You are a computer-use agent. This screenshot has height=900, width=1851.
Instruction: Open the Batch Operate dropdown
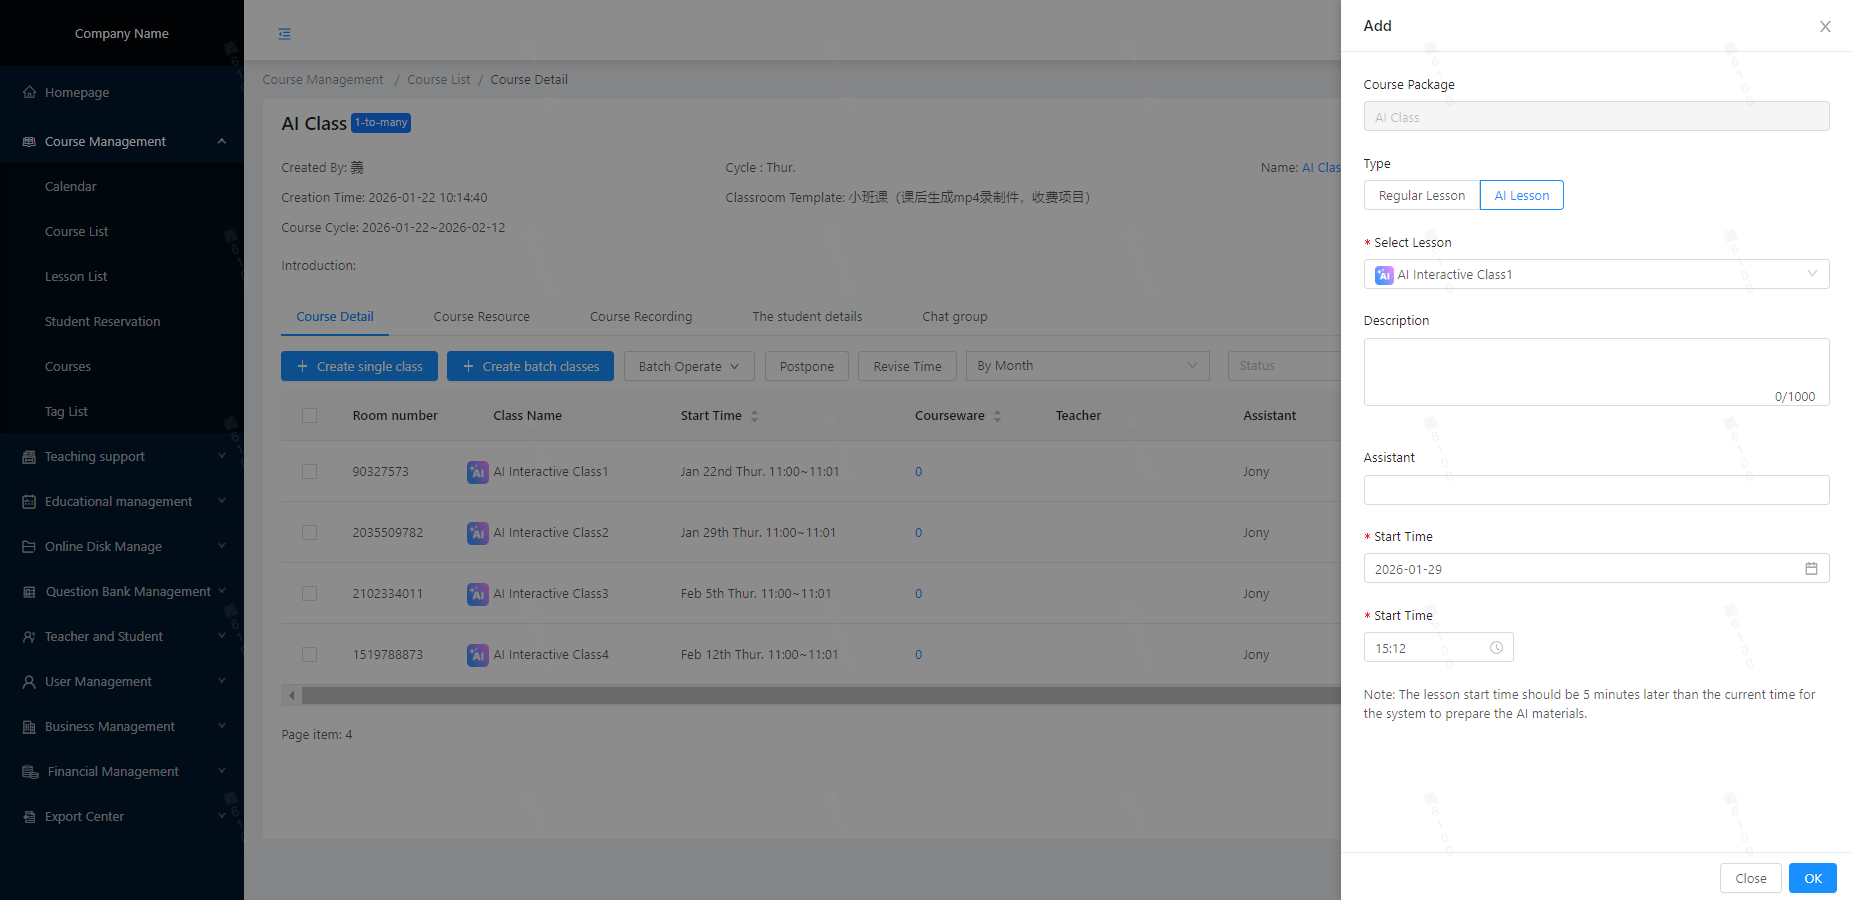pyautogui.click(x=688, y=367)
